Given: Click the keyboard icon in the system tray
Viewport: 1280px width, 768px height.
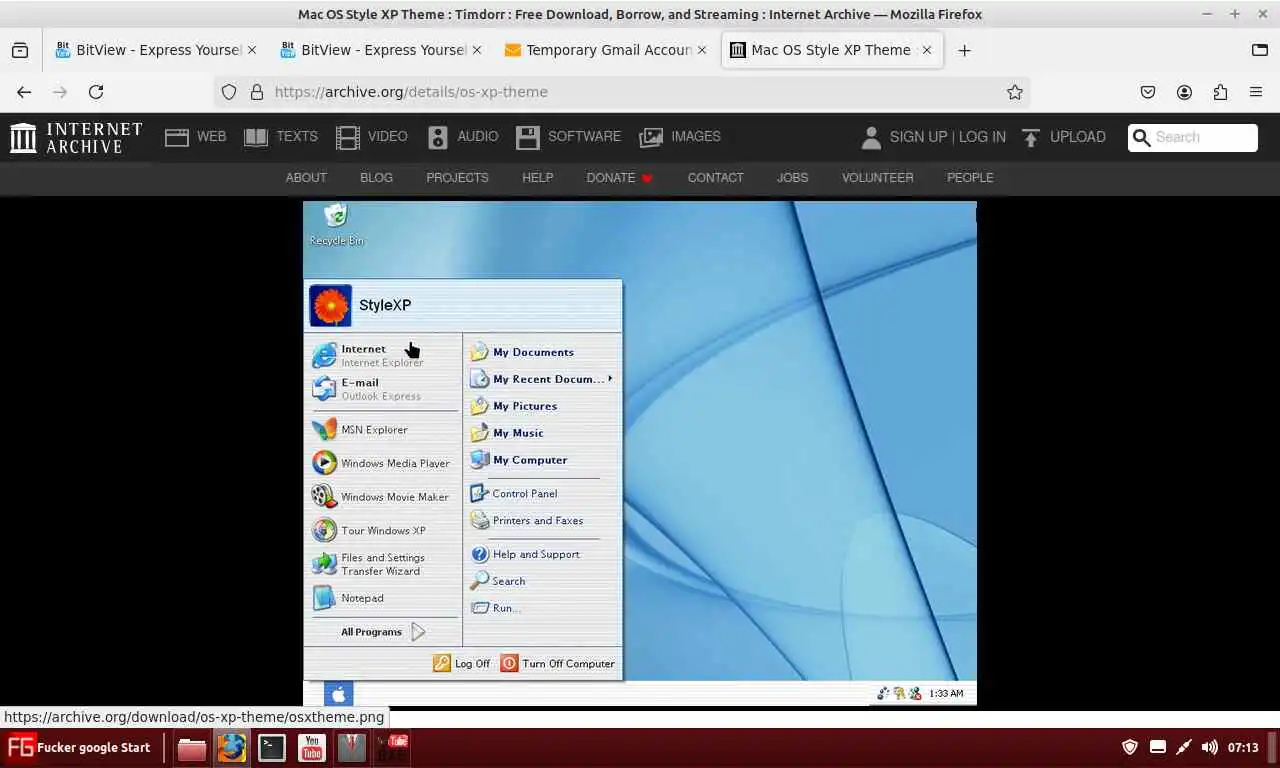Looking at the screenshot, I should click(1158, 747).
